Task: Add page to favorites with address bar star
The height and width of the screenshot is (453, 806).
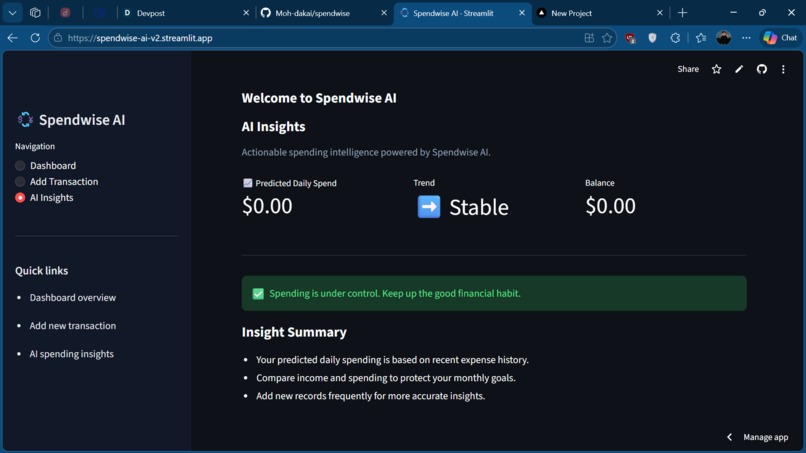Action: pyautogui.click(x=607, y=38)
